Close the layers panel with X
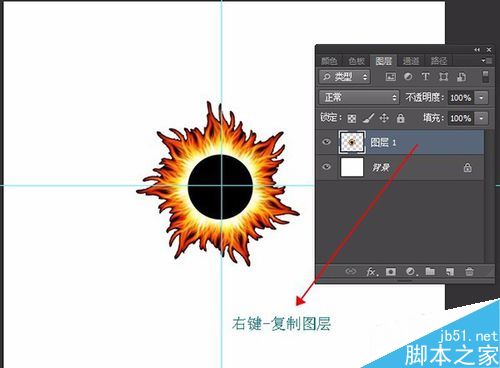This screenshot has height=368, width=500. (x=489, y=50)
